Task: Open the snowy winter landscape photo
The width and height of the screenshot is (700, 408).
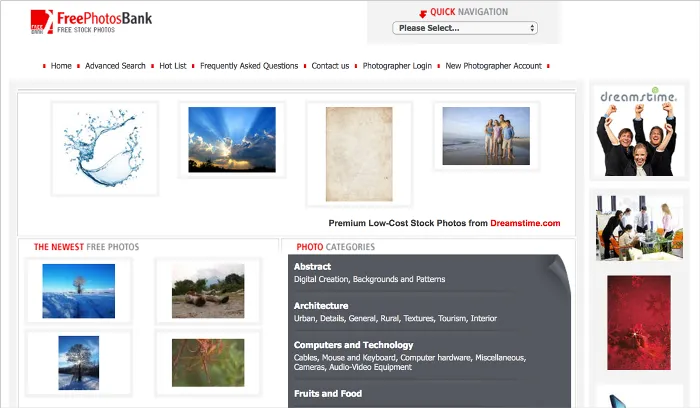Action: 79,291
